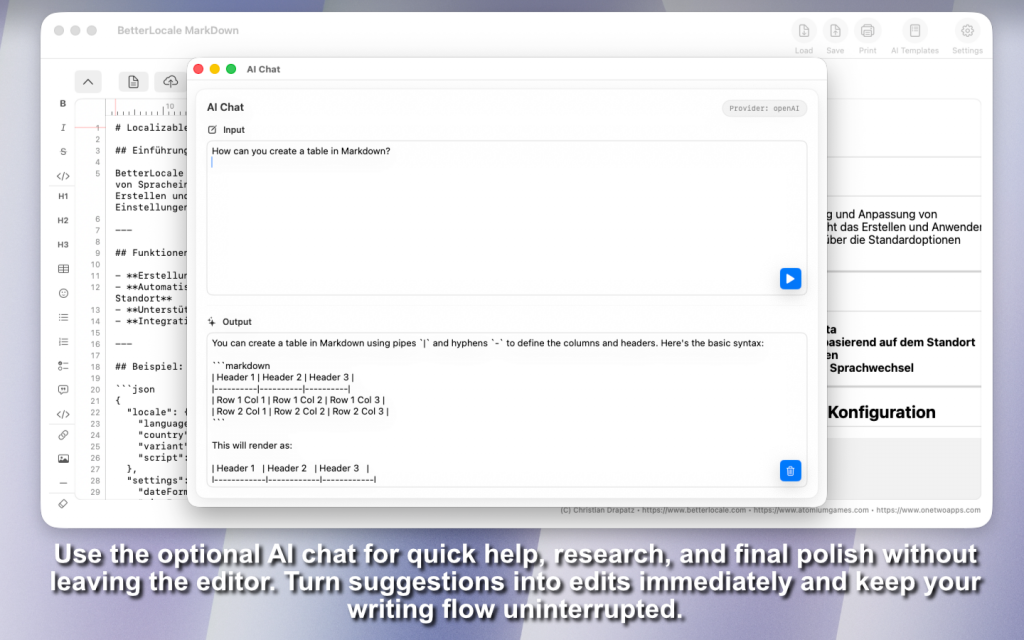Insert a task checklist item
The image size is (1024, 640).
tap(63, 366)
